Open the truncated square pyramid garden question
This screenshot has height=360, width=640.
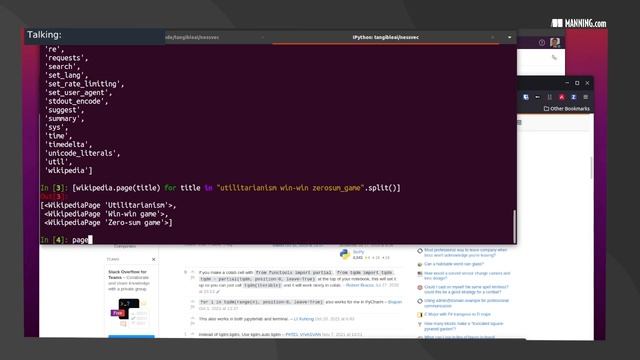point(463,326)
